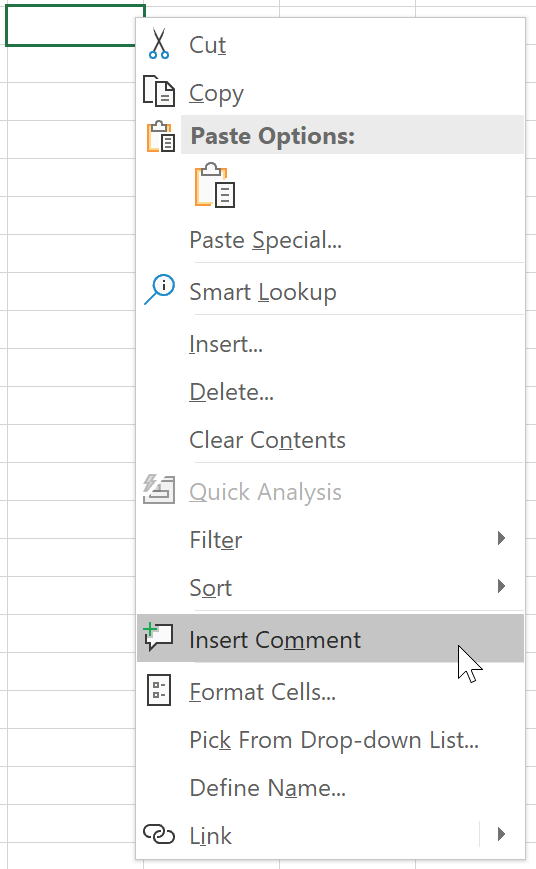Choose Define Name… entry
Viewport: 536px width, 869px height.
click(268, 788)
